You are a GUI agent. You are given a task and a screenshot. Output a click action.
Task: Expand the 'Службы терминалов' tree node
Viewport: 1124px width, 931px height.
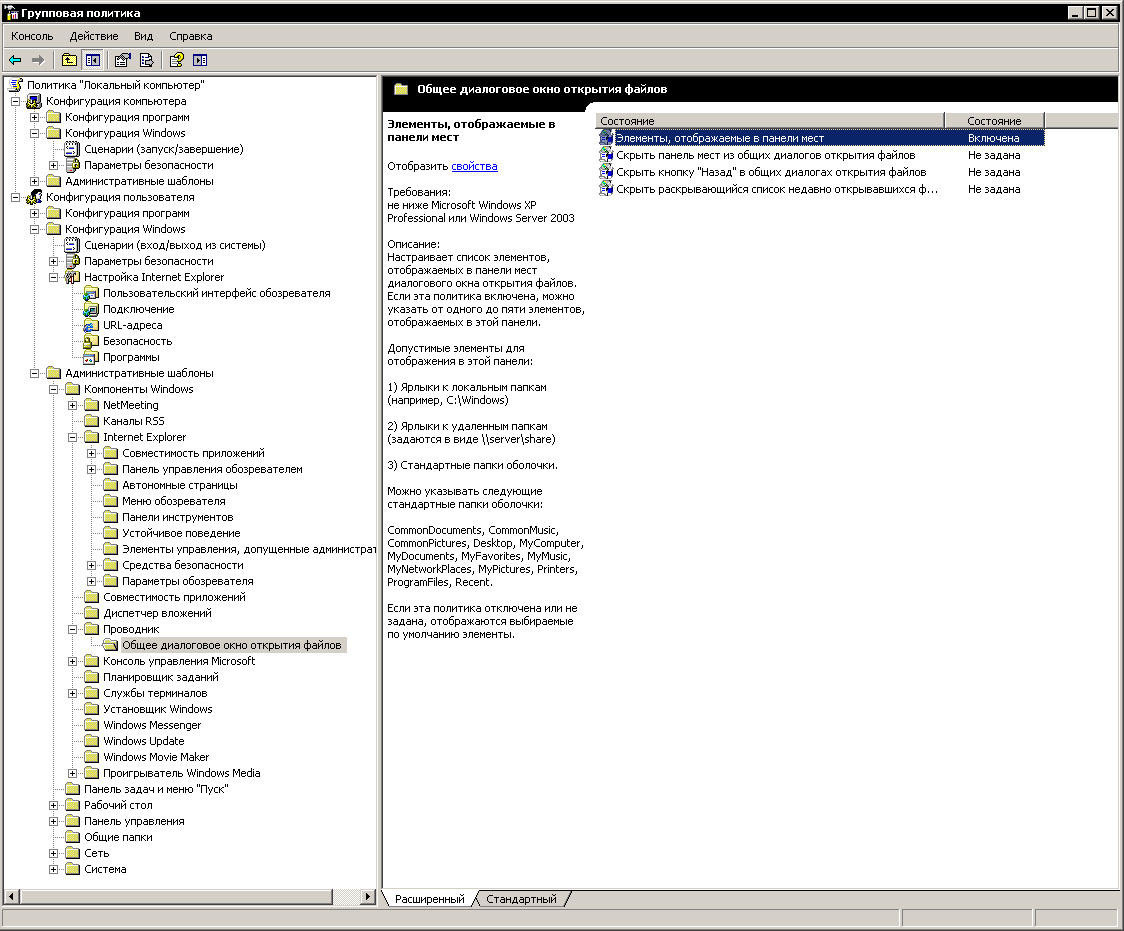coord(73,693)
